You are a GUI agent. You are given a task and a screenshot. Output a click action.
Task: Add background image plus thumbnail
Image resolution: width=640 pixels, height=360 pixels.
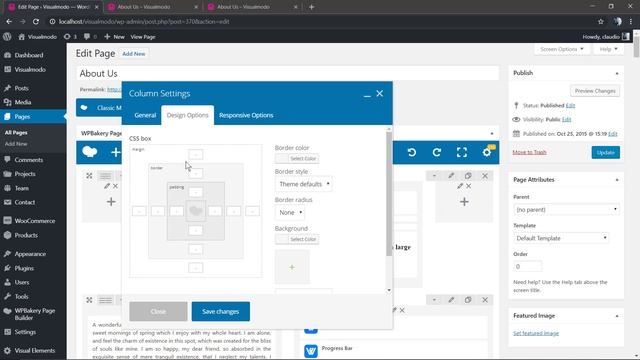[x=292, y=267]
